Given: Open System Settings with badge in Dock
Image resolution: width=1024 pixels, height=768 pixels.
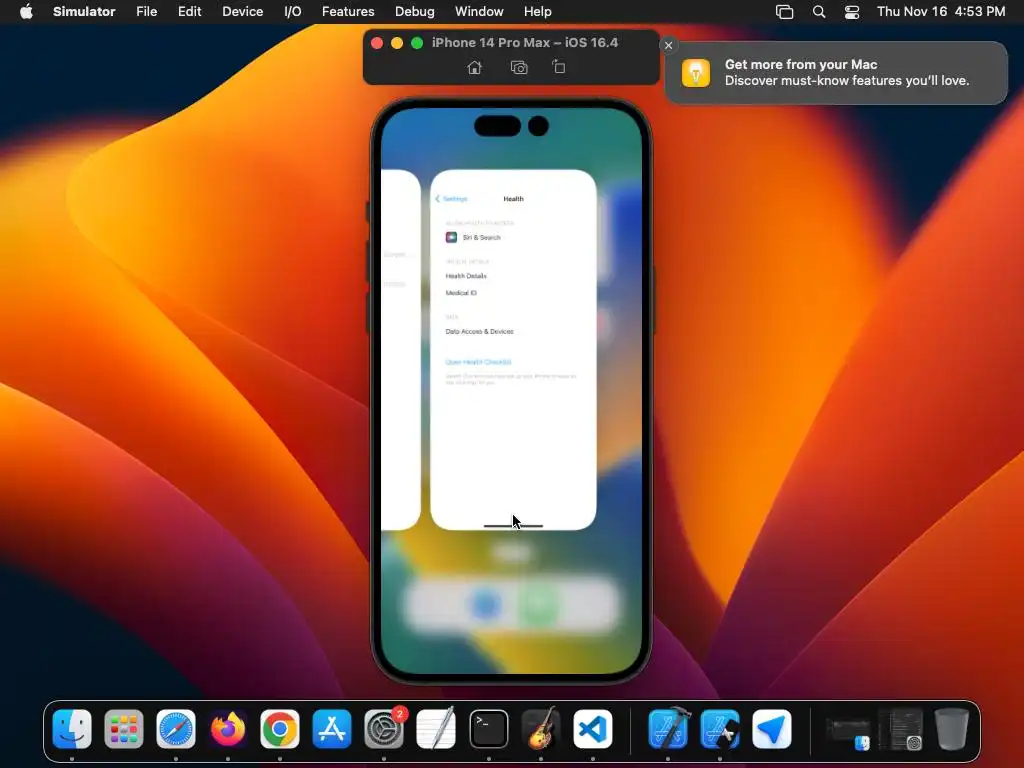Looking at the screenshot, I should pyautogui.click(x=384, y=729).
